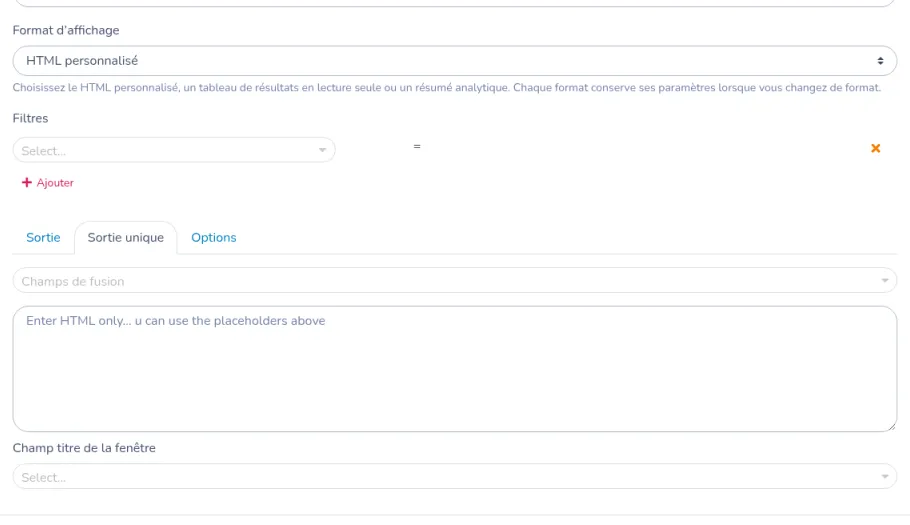Image resolution: width=910 pixels, height=525 pixels.
Task: Remove the filter with the orange X
Action: tap(875, 149)
